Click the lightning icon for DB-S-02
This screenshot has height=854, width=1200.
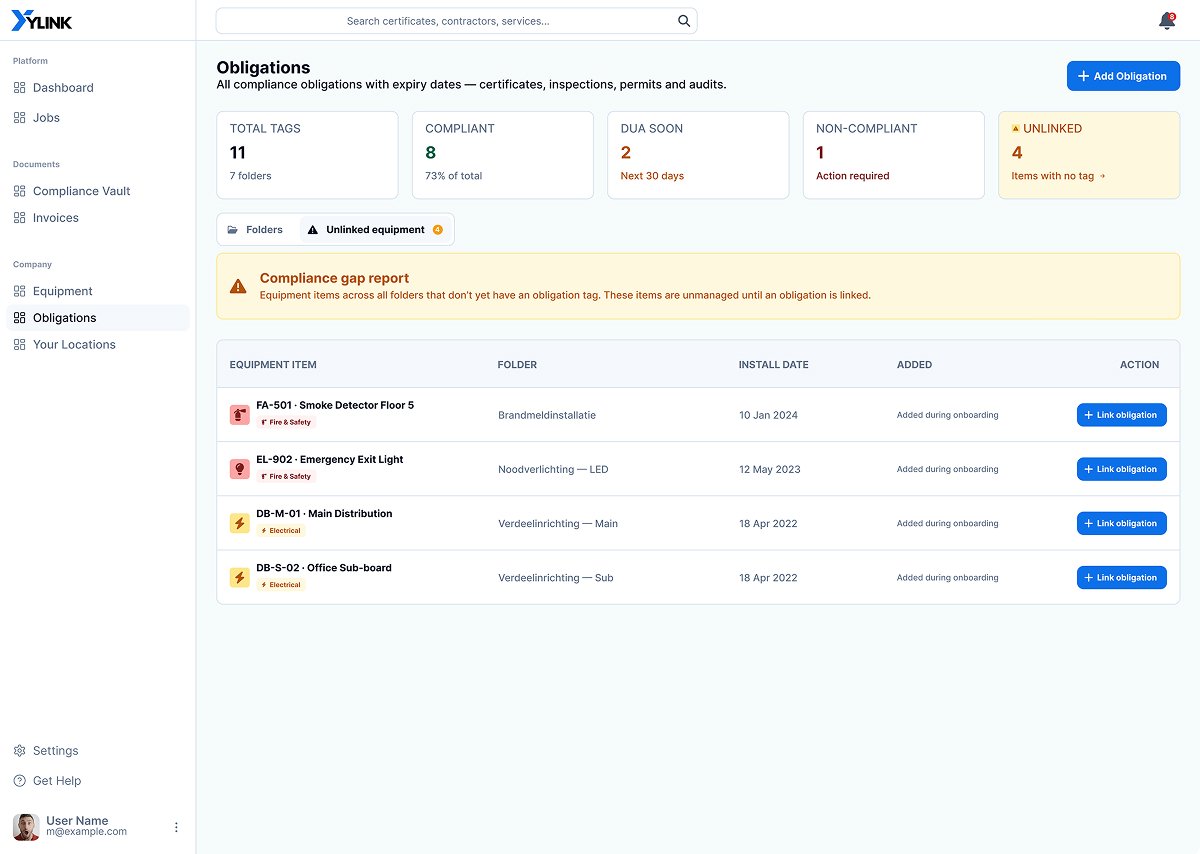tap(240, 577)
